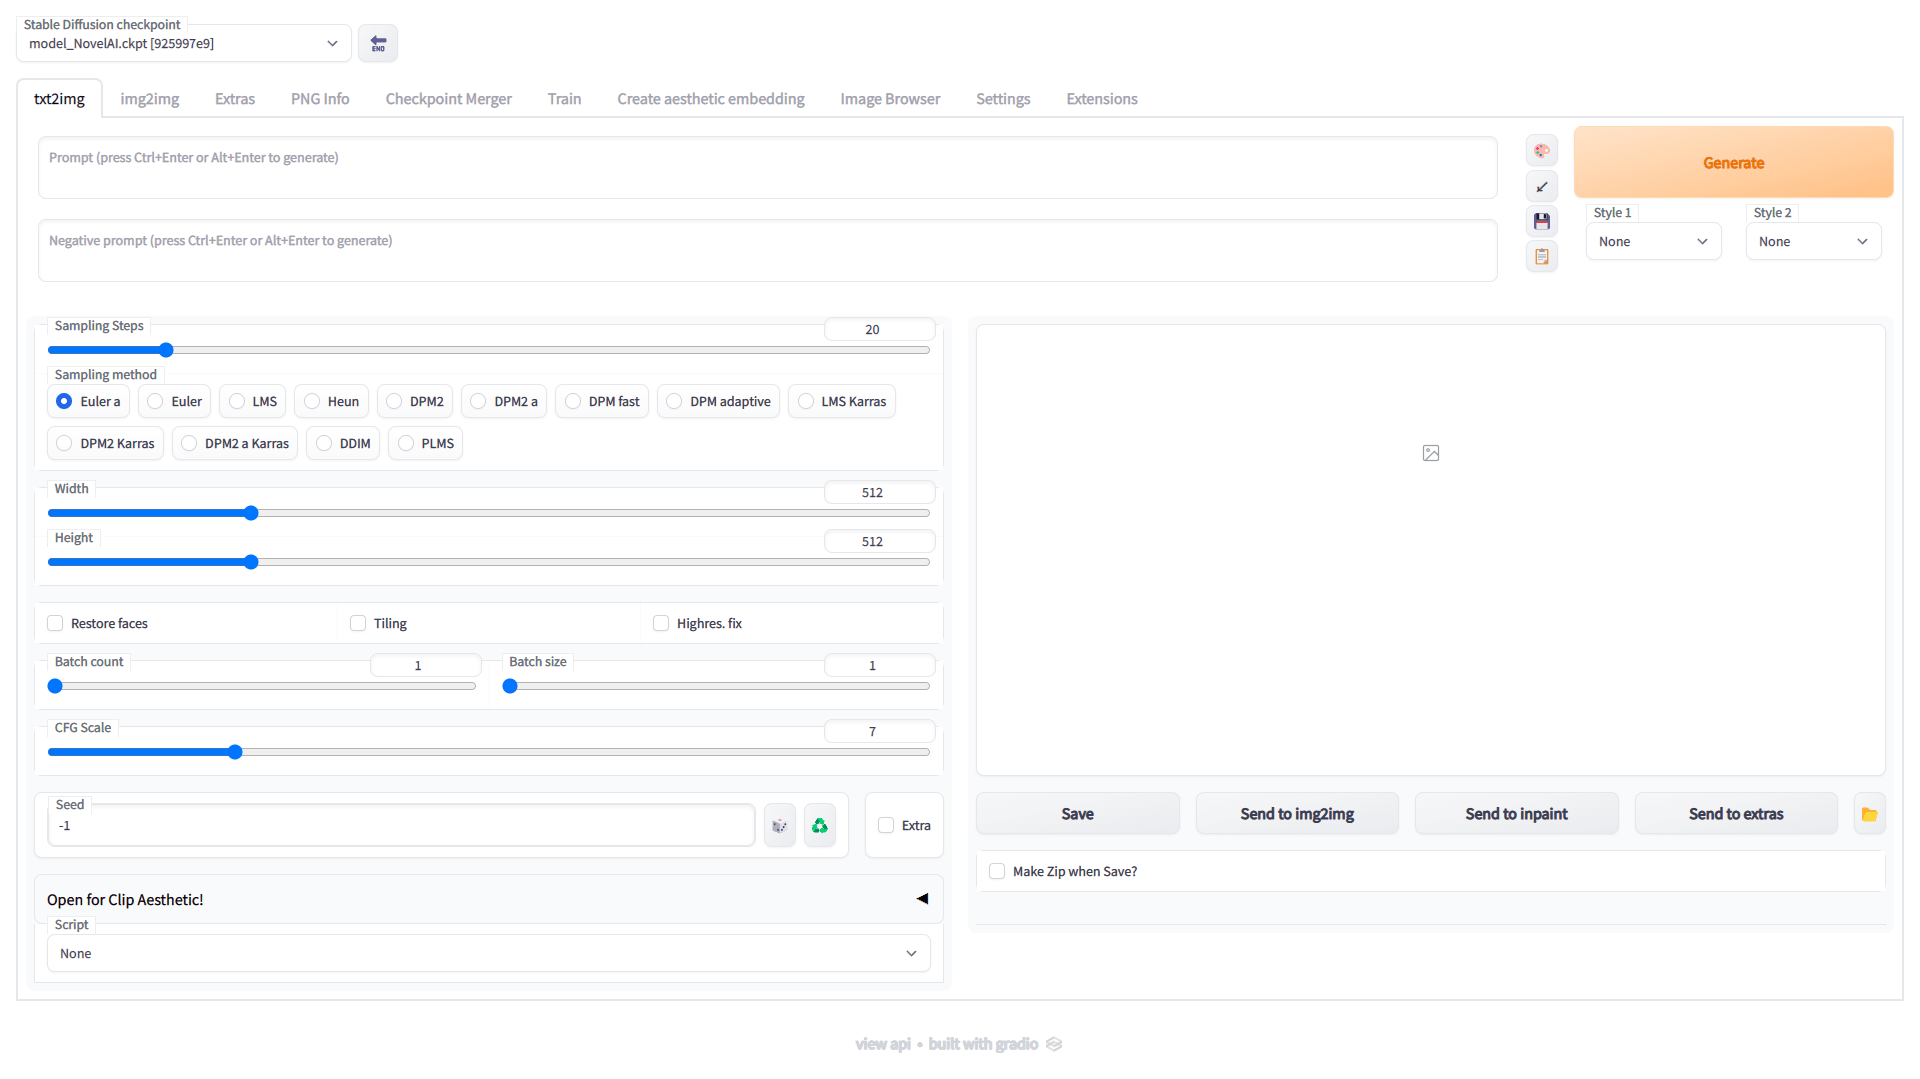Click the refresh checkpoint list icon
This screenshot has width=1920, height=1079.
coord(378,43)
